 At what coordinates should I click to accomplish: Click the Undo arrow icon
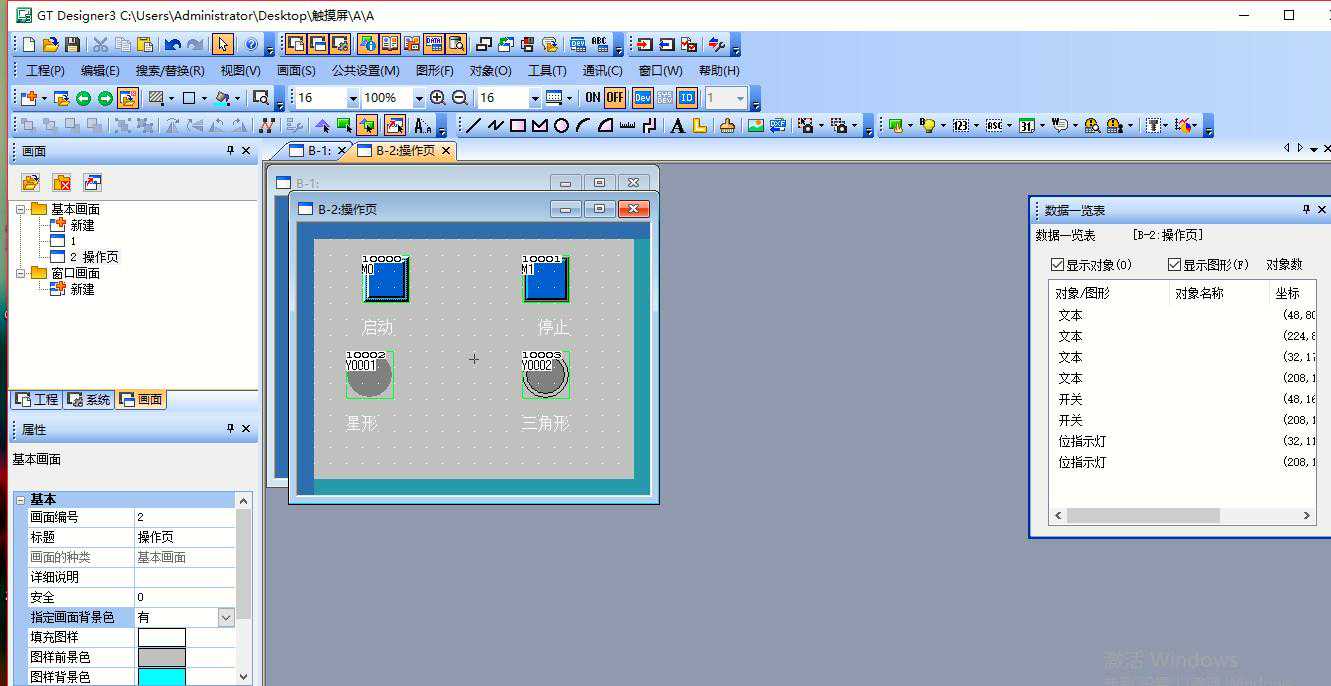[172, 45]
